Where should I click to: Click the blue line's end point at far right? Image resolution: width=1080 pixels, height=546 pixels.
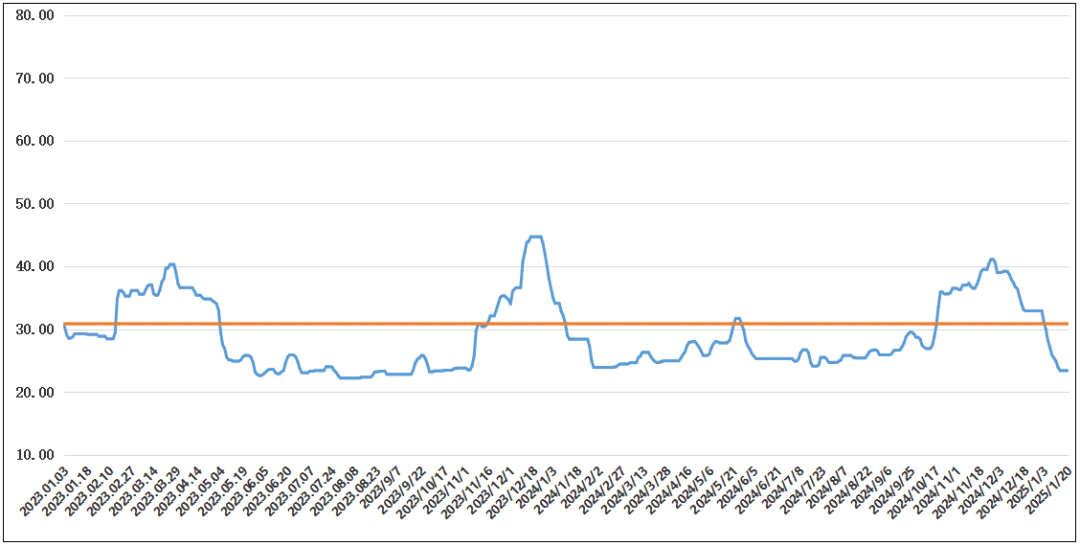(1067, 370)
